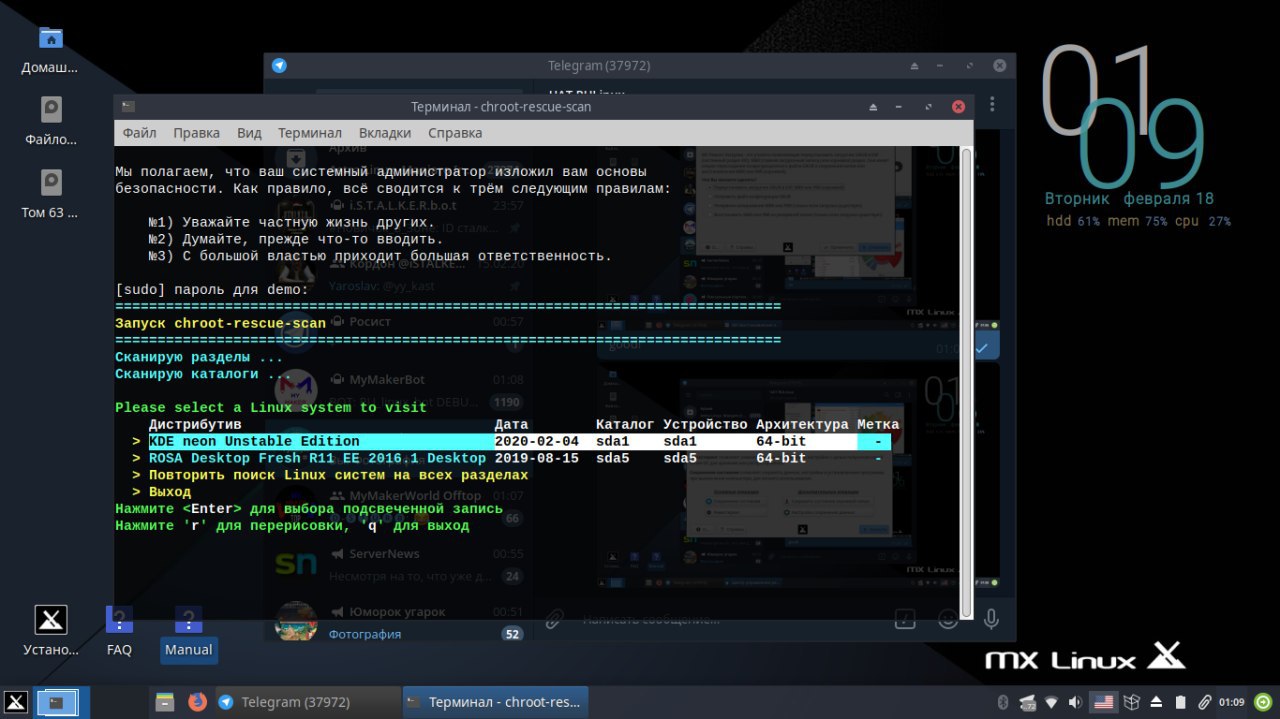Select the KDE neon Unstable Edition entry
The height and width of the screenshot is (719, 1280).
[x=519, y=441]
